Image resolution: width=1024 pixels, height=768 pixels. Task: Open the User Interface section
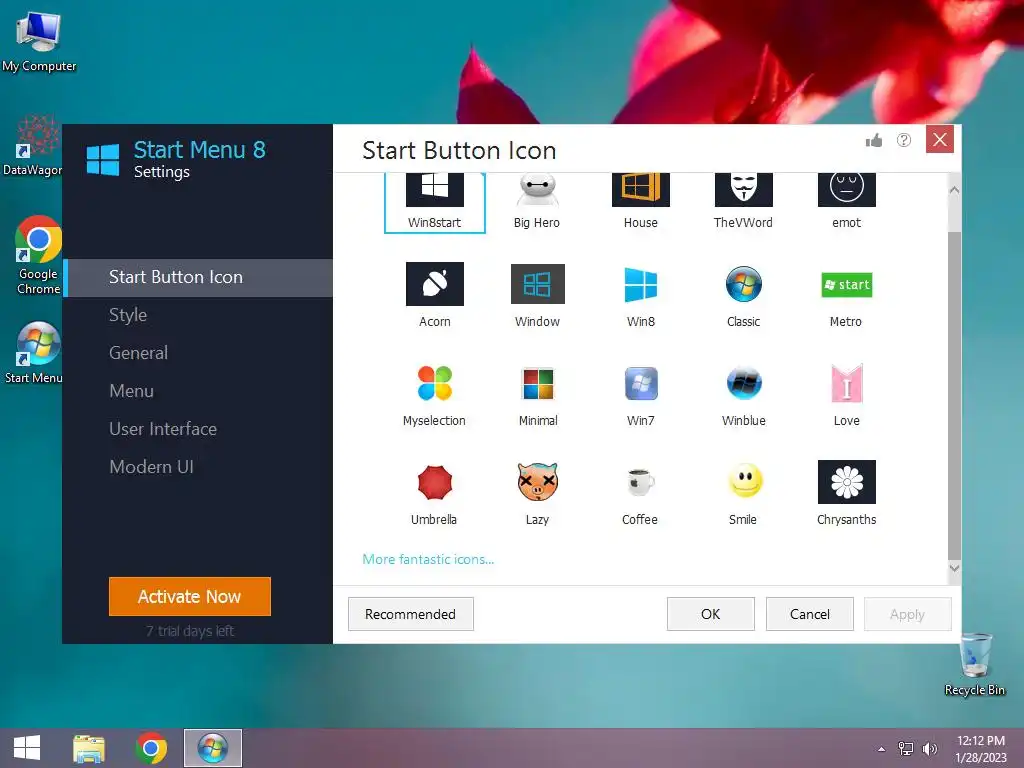(198, 429)
